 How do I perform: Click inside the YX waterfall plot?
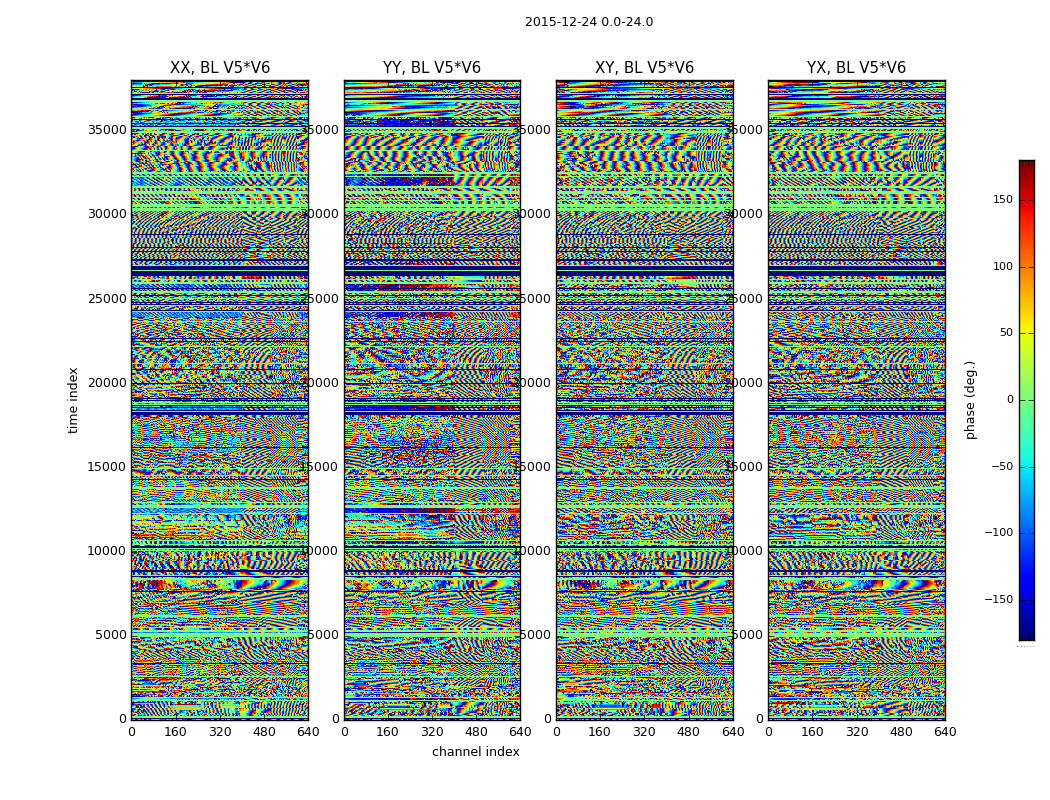click(x=856, y=400)
